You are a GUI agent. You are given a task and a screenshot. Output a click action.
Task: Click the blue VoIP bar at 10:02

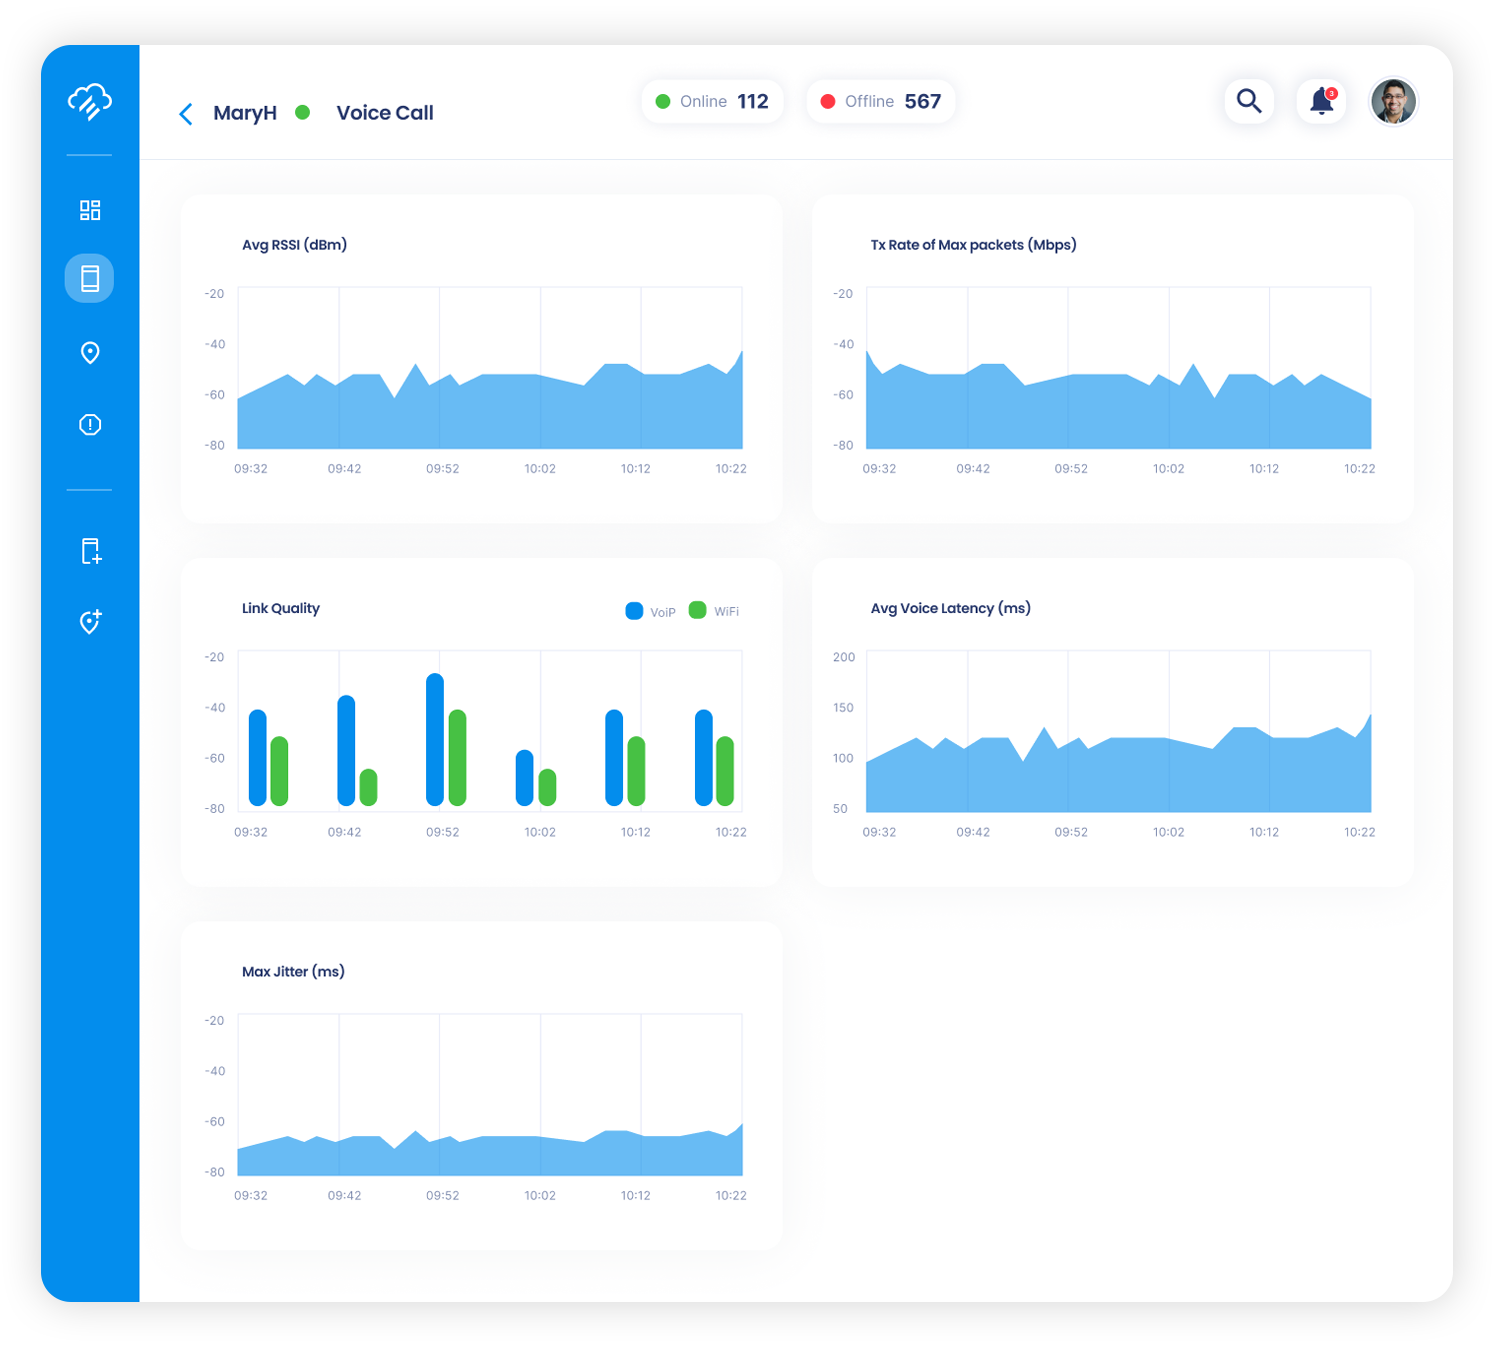click(x=525, y=778)
